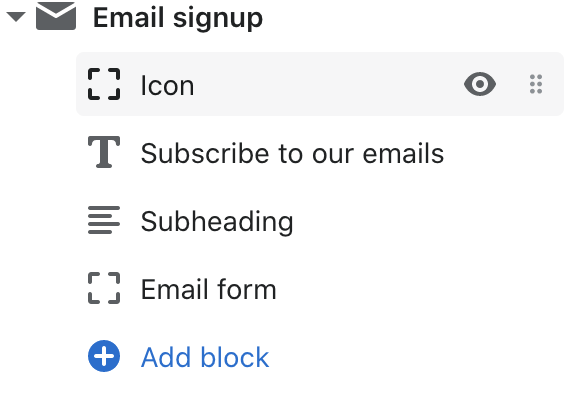
Task: Select the Email signup section title
Action: point(178,17)
